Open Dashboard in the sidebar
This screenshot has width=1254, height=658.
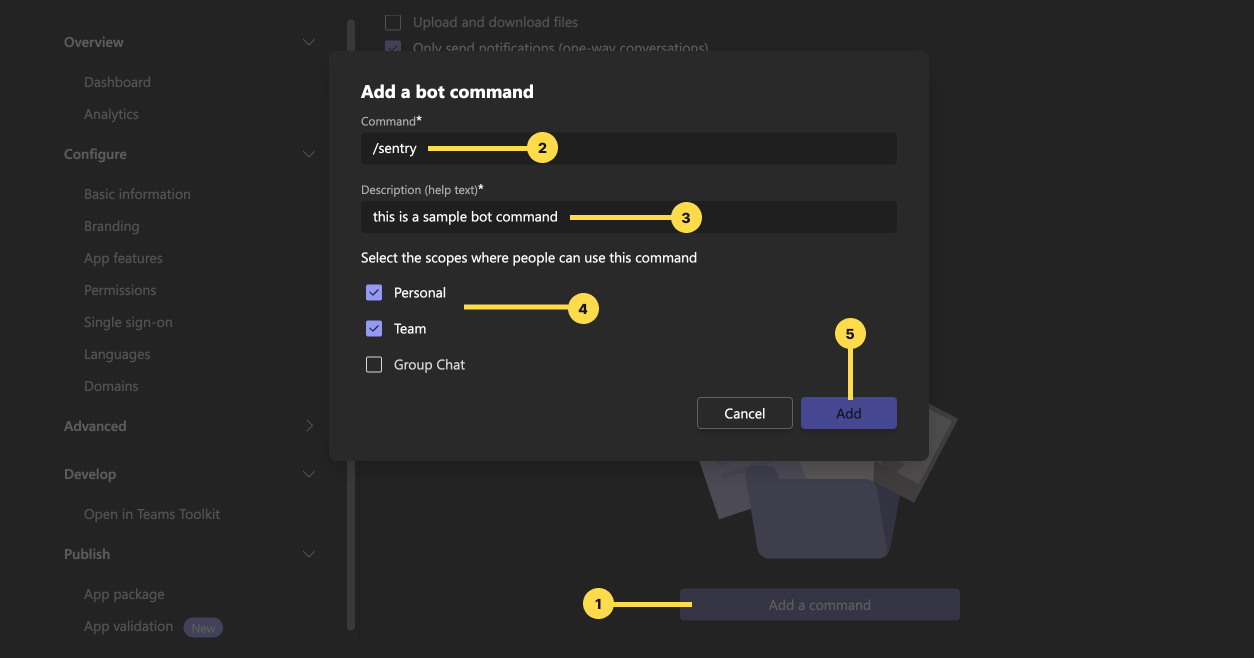point(117,82)
